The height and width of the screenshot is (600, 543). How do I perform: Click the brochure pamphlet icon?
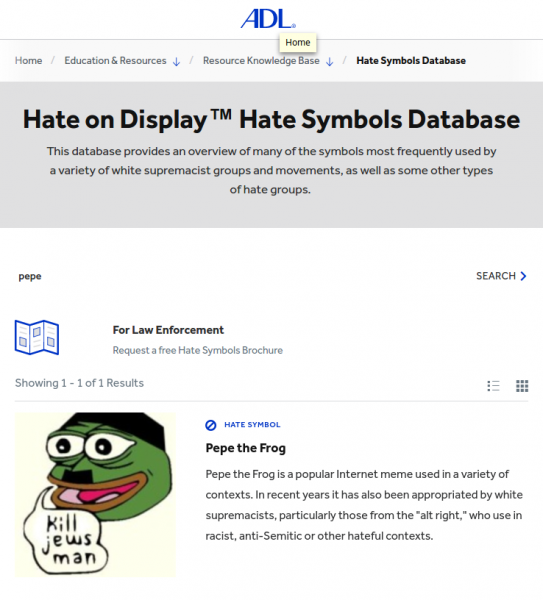click(37, 338)
